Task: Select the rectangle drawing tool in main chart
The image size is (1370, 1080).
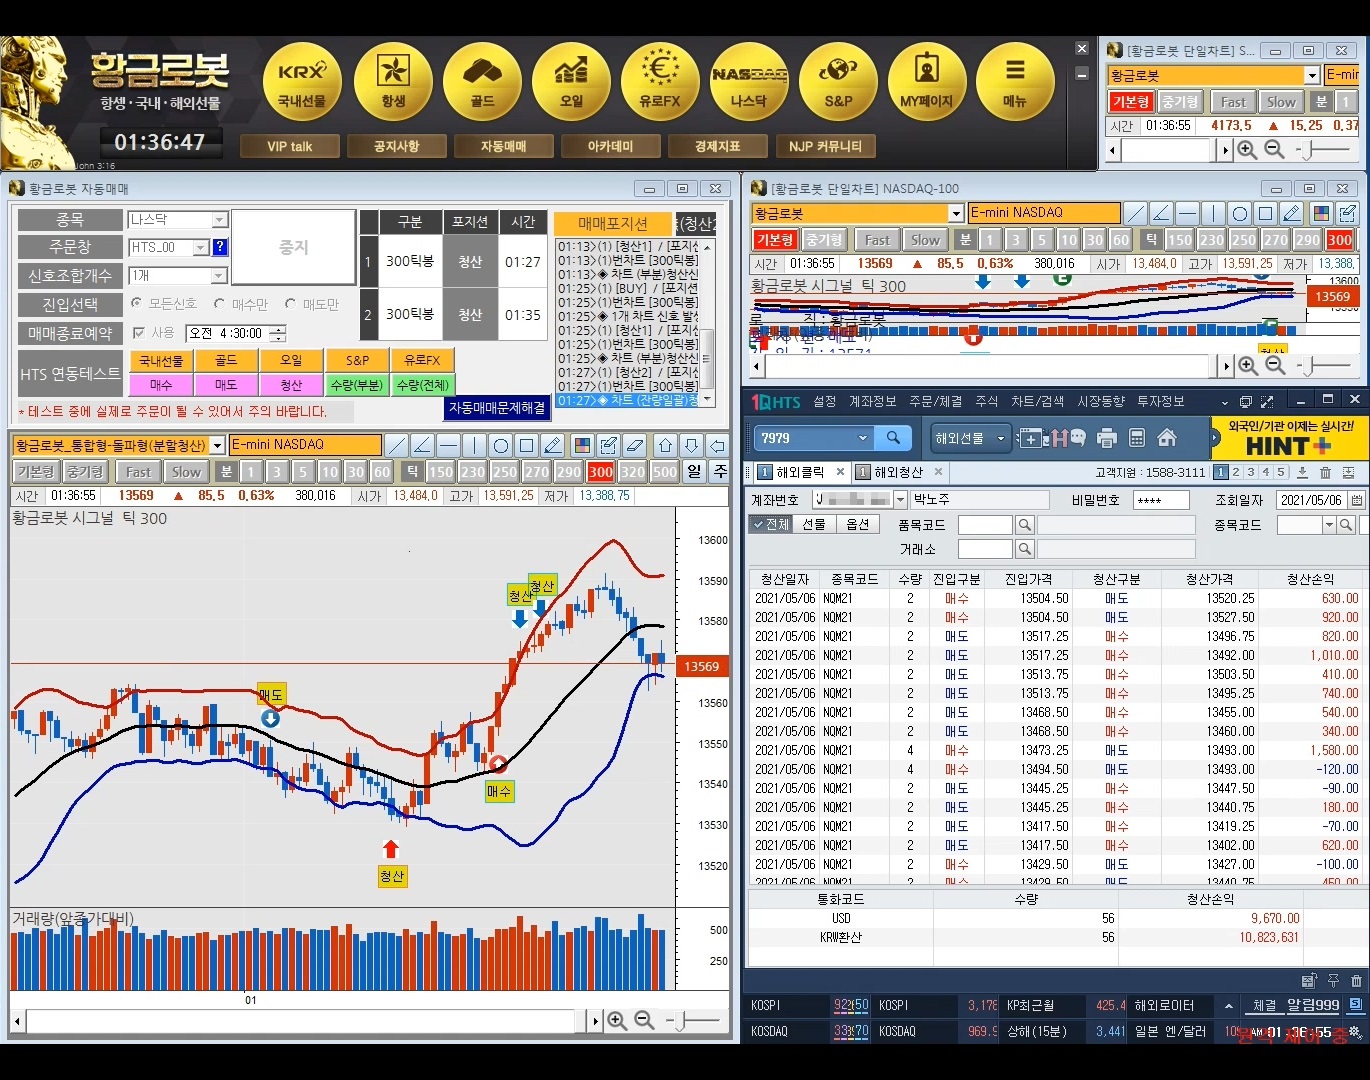Action: [527, 445]
